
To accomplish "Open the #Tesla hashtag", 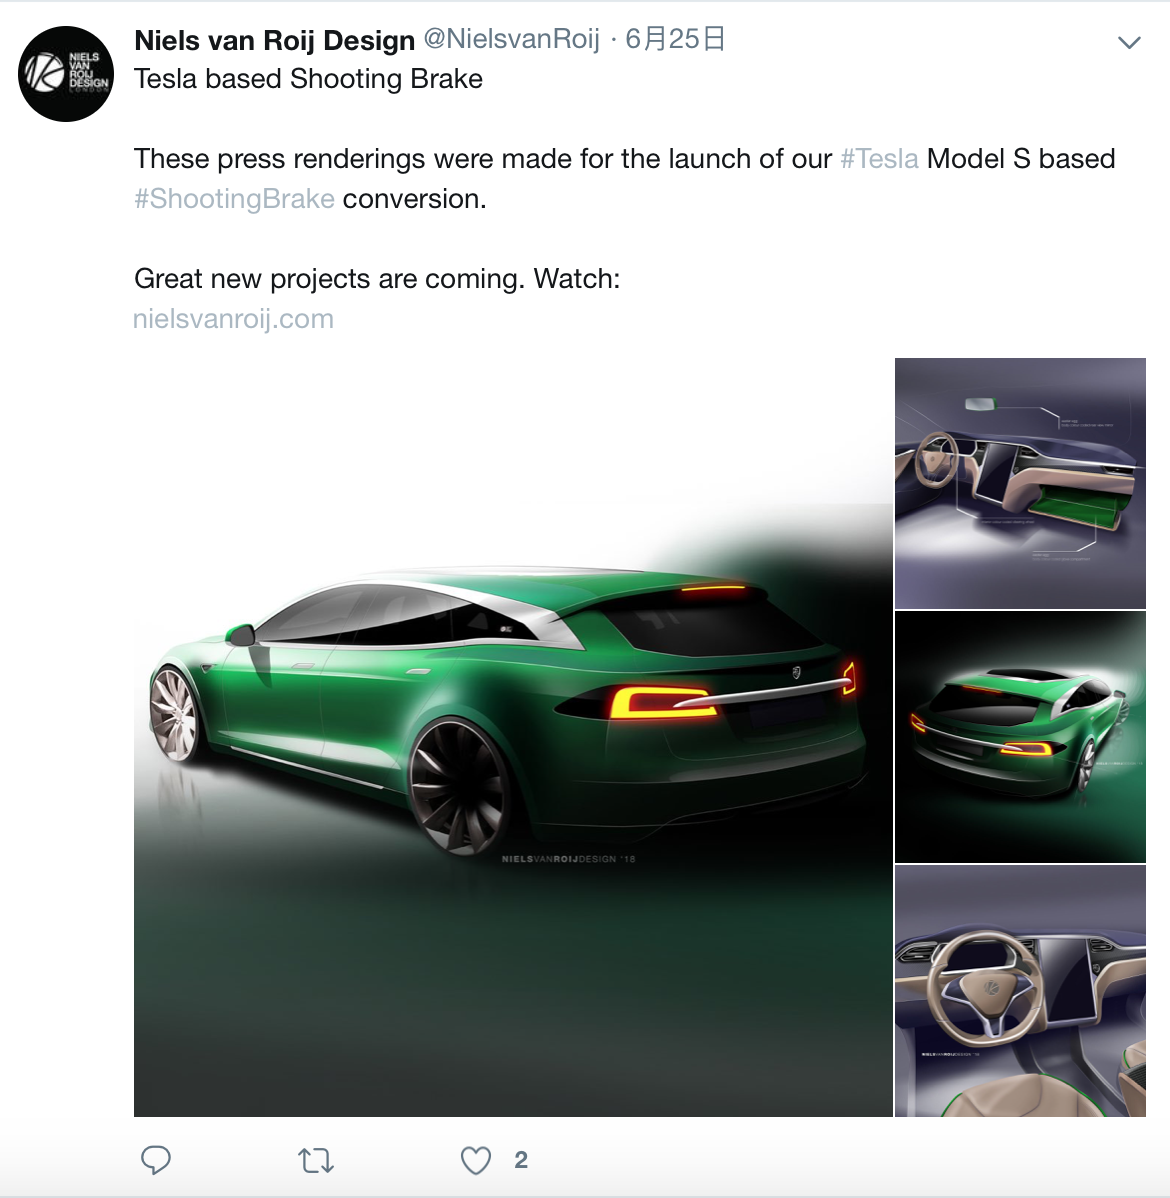I will pos(879,159).
